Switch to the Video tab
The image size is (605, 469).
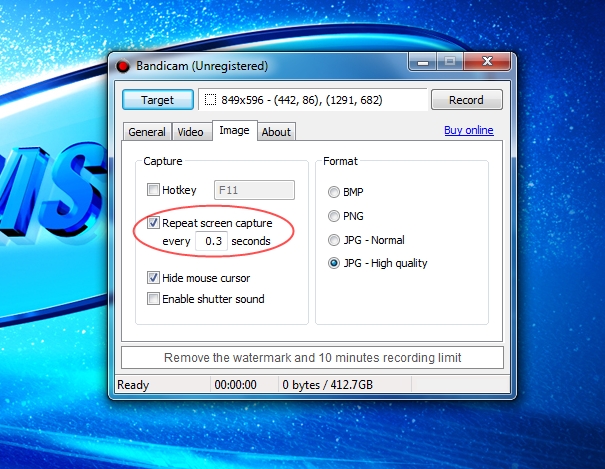pos(191,132)
